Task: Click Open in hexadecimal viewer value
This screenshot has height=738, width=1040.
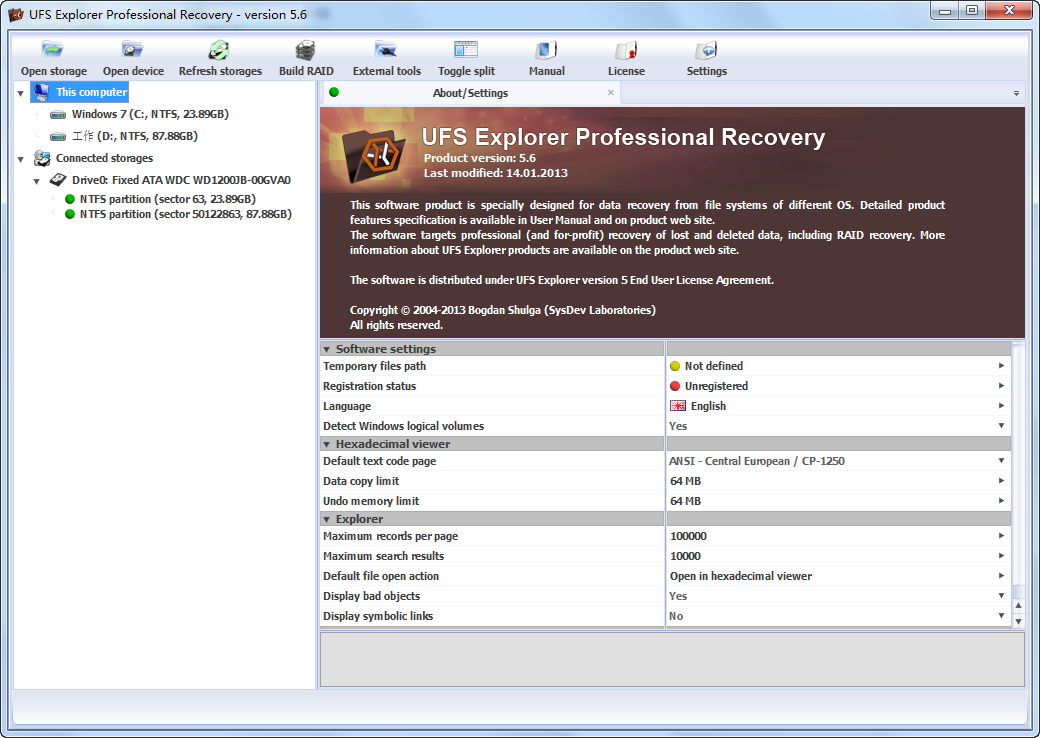Action: [741, 576]
